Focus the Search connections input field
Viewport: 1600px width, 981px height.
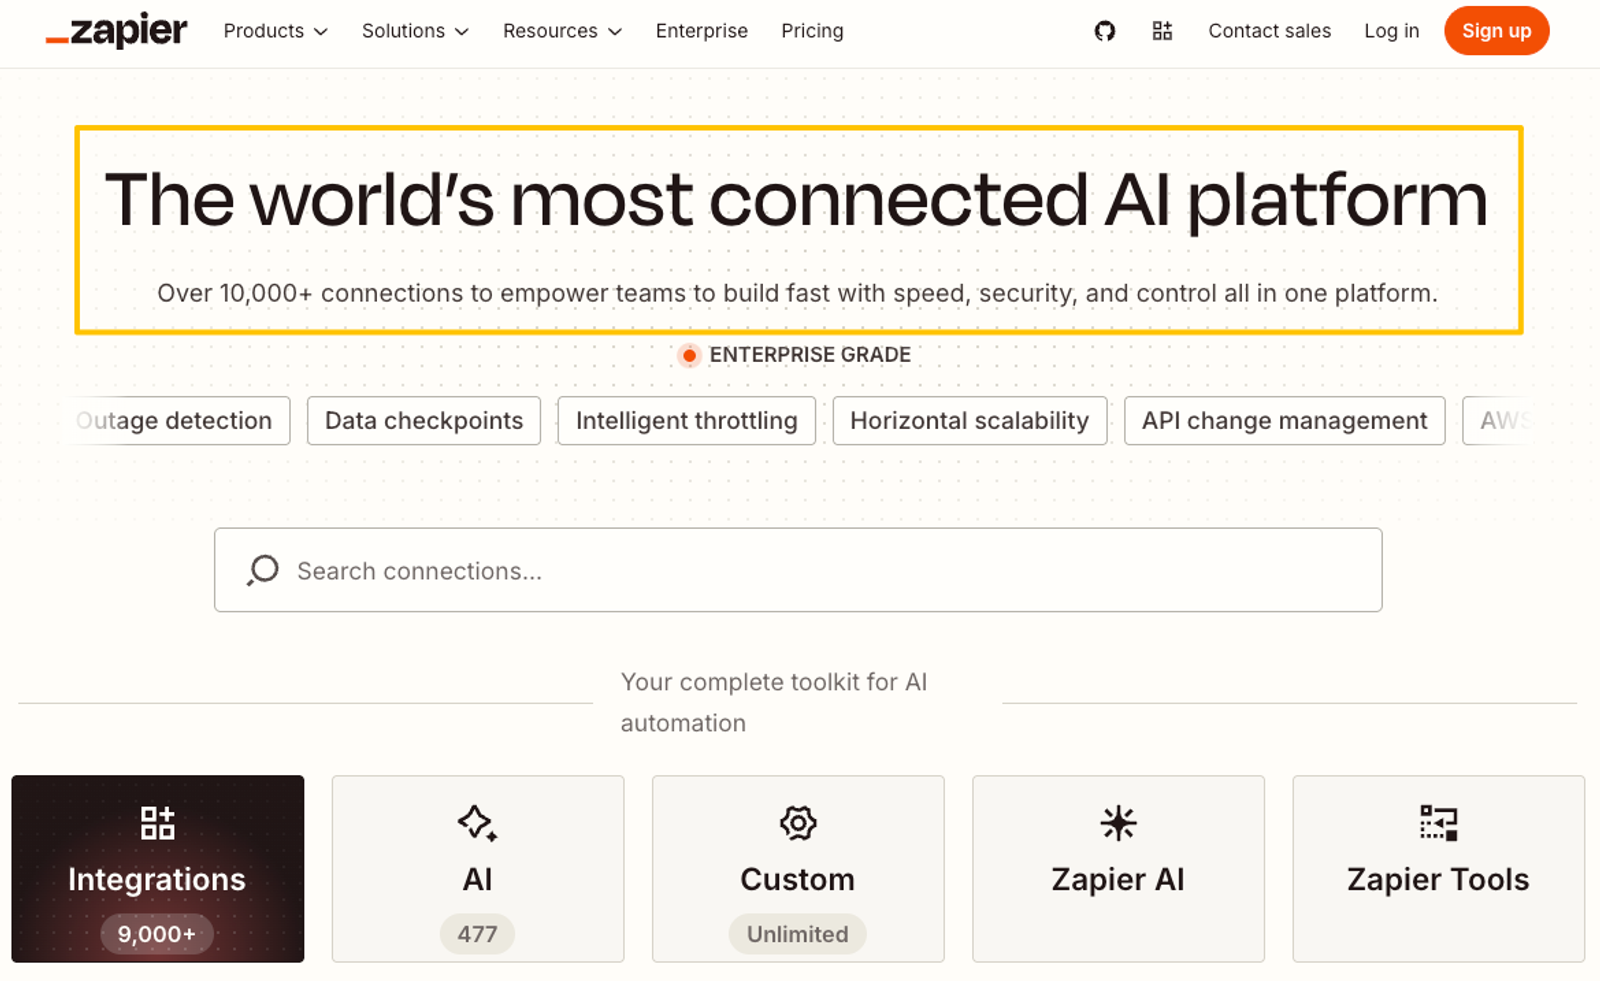pyautogui.click(x=798, y=570)
